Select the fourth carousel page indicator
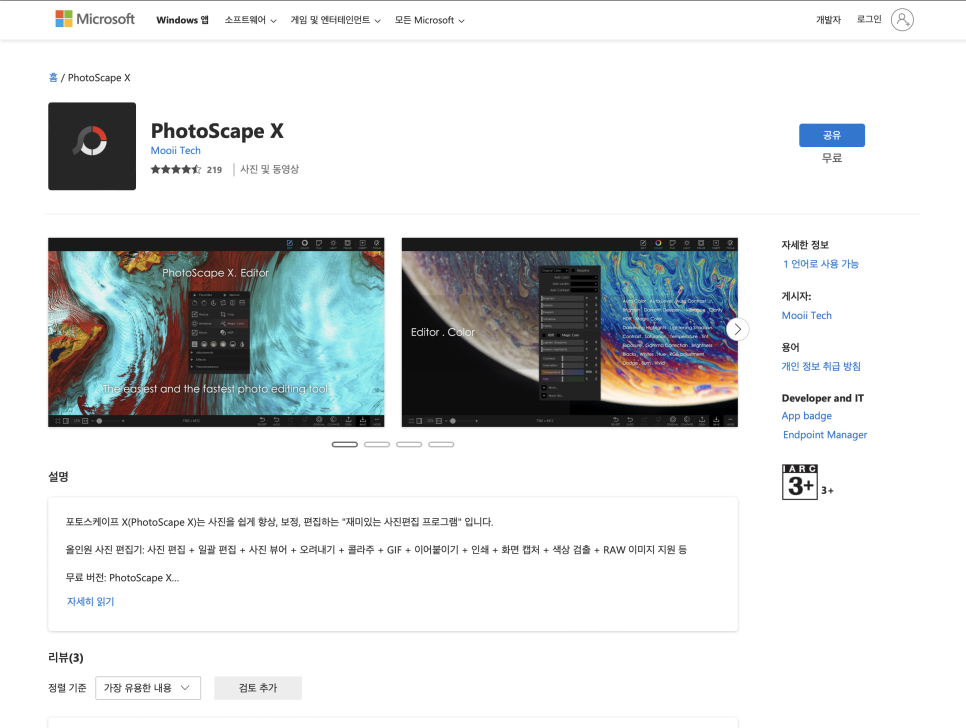Screen dimensions: 966x728 (441, 444)
